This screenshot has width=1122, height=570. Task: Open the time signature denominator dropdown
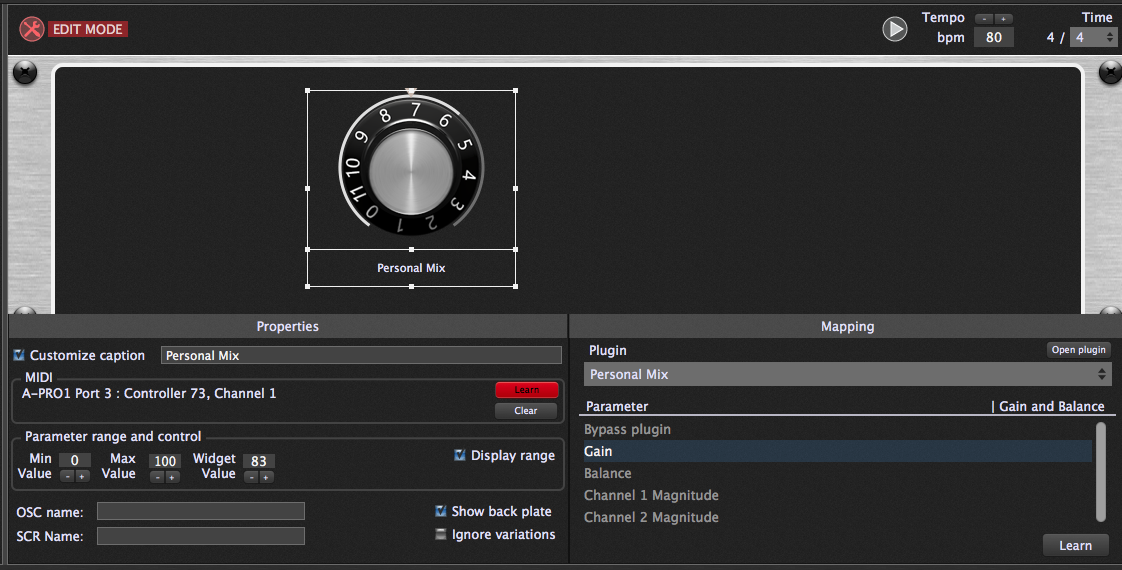tap(1093, 37)
